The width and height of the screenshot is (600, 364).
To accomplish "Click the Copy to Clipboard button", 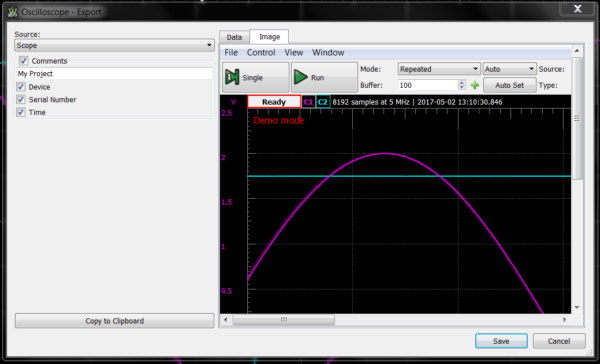I will 114,321.
